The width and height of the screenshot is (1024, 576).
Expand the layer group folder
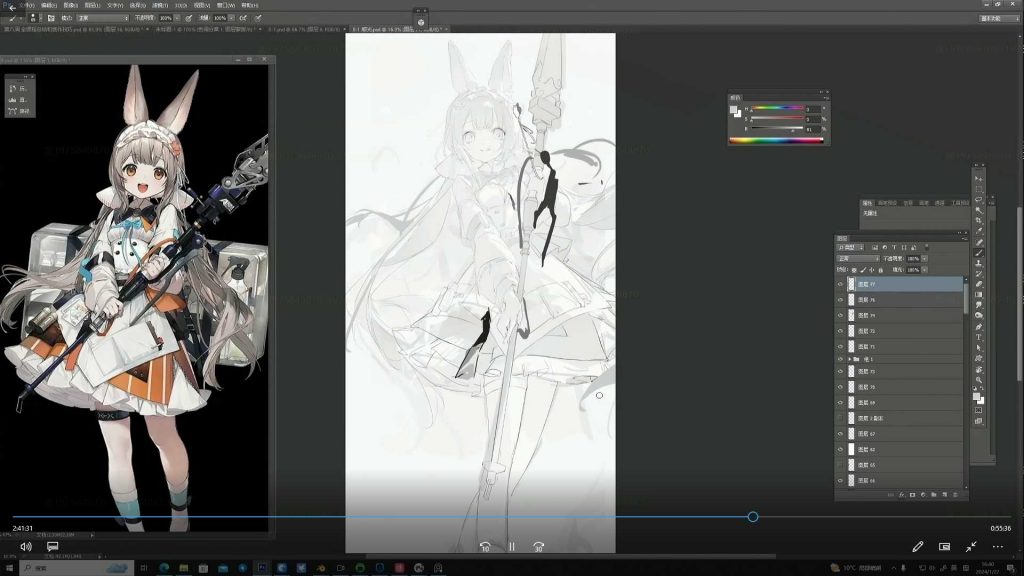click(x=850, y=359)
